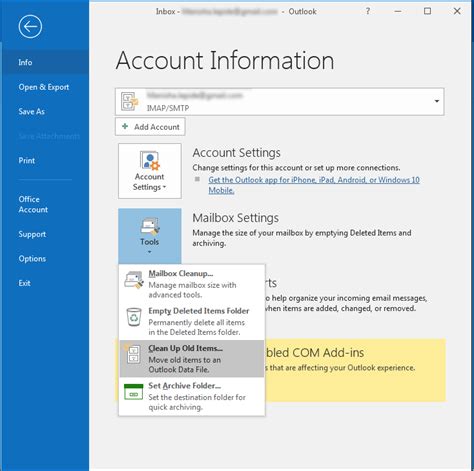The image size is (474, 471).
Task: Open the Account Settings dropdown button
Action: pyautogui.click(x=150, y=171)
